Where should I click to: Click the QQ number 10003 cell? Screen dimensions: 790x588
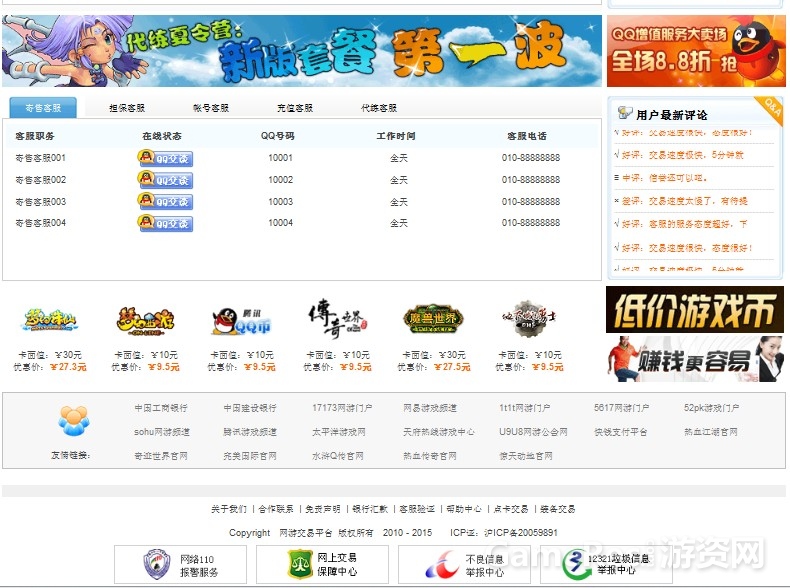click(280, 202)
